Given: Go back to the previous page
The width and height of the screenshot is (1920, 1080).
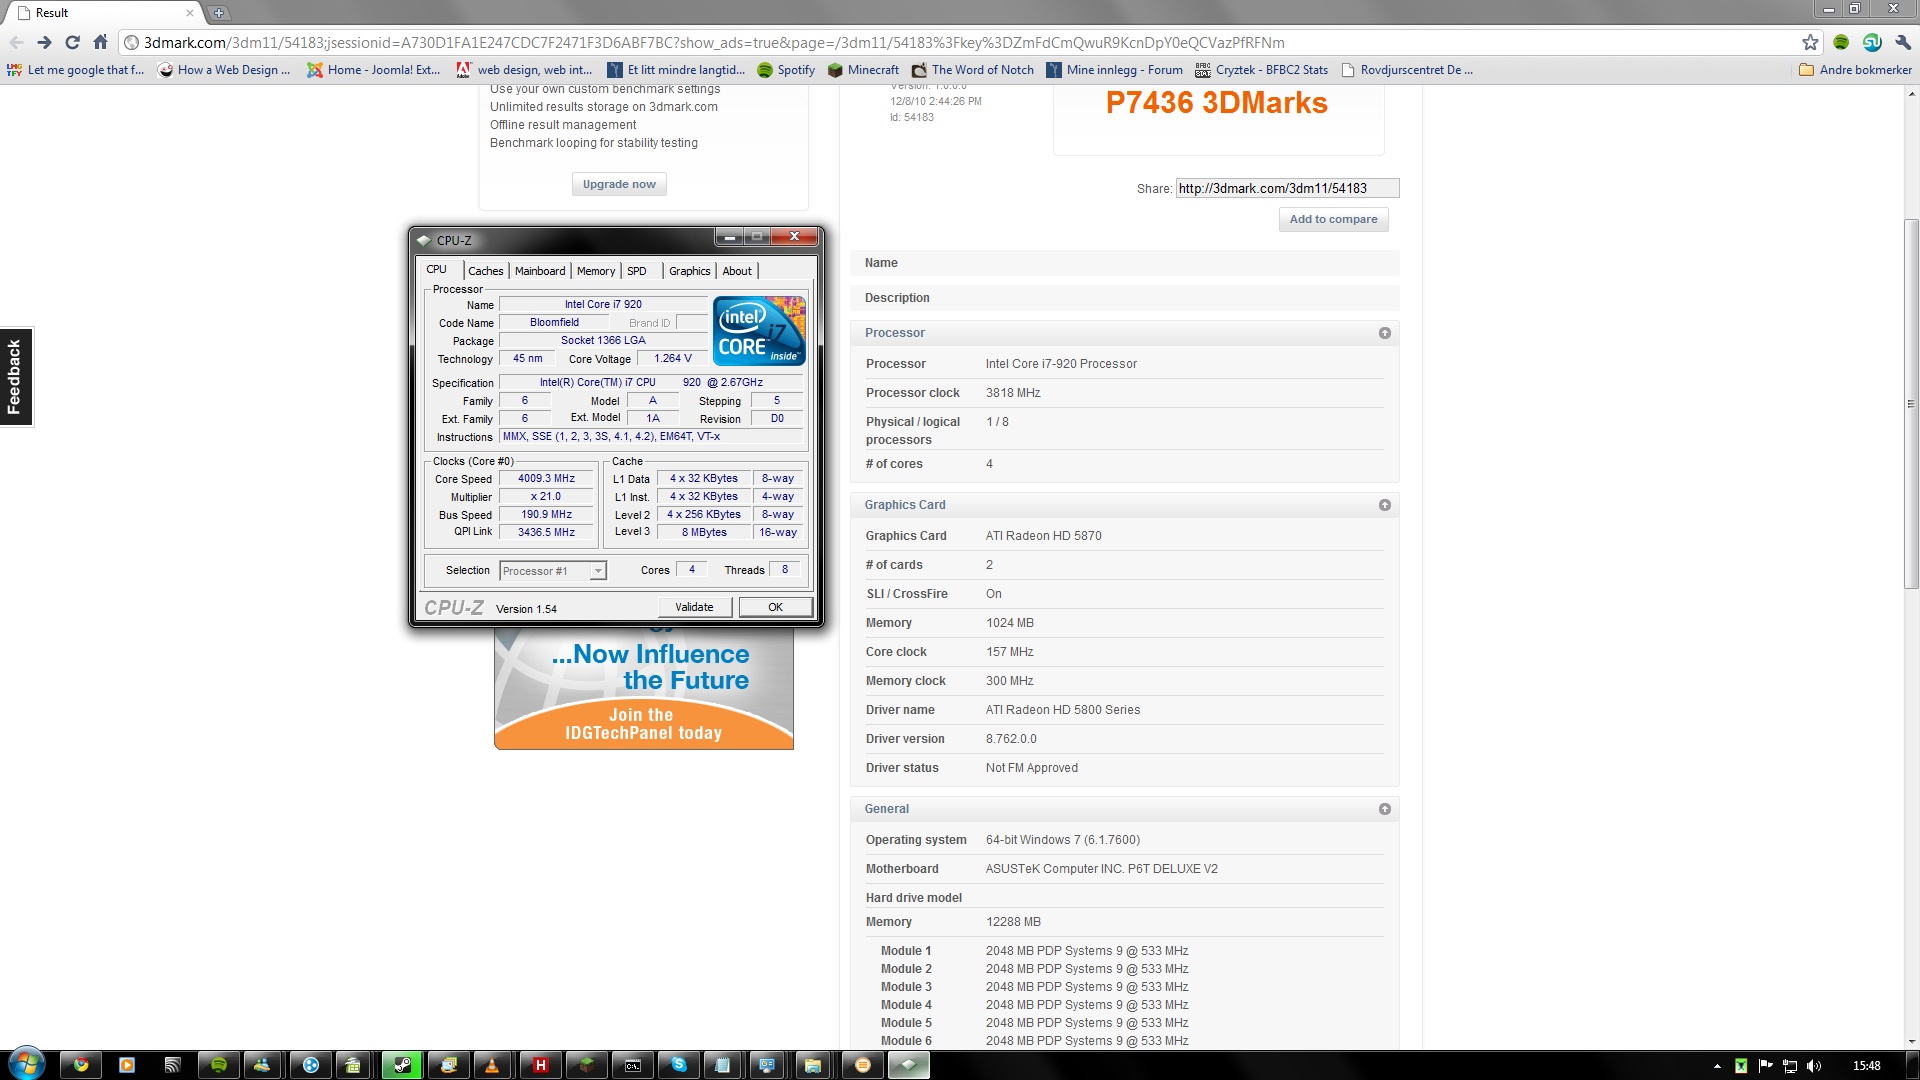Looking at the screenshot, I should [16, 42].
